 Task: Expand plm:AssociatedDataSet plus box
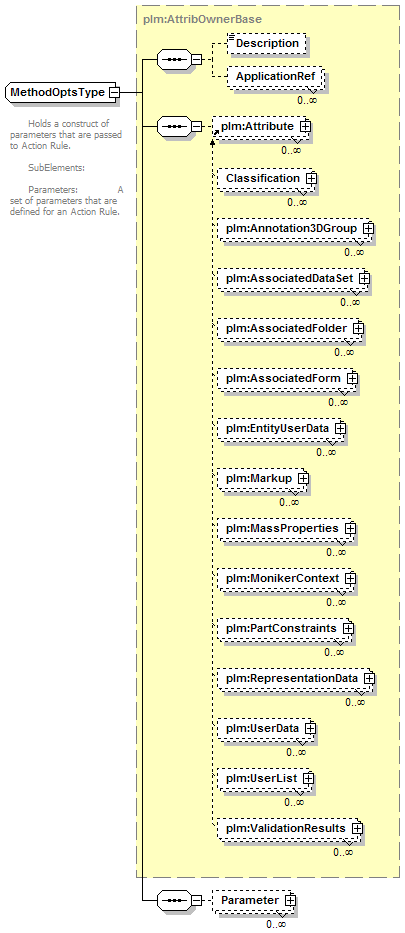365,278
